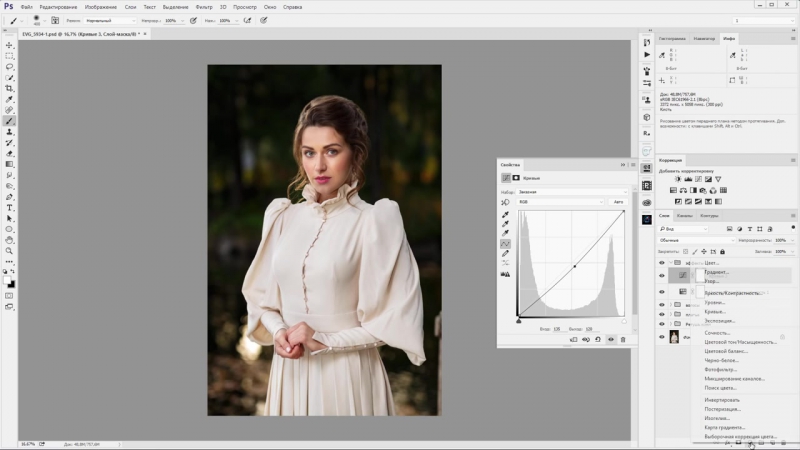This screenshot has height=450, width=800.
Task: Select the Lasso tool
Action: [x=9, y=67]
